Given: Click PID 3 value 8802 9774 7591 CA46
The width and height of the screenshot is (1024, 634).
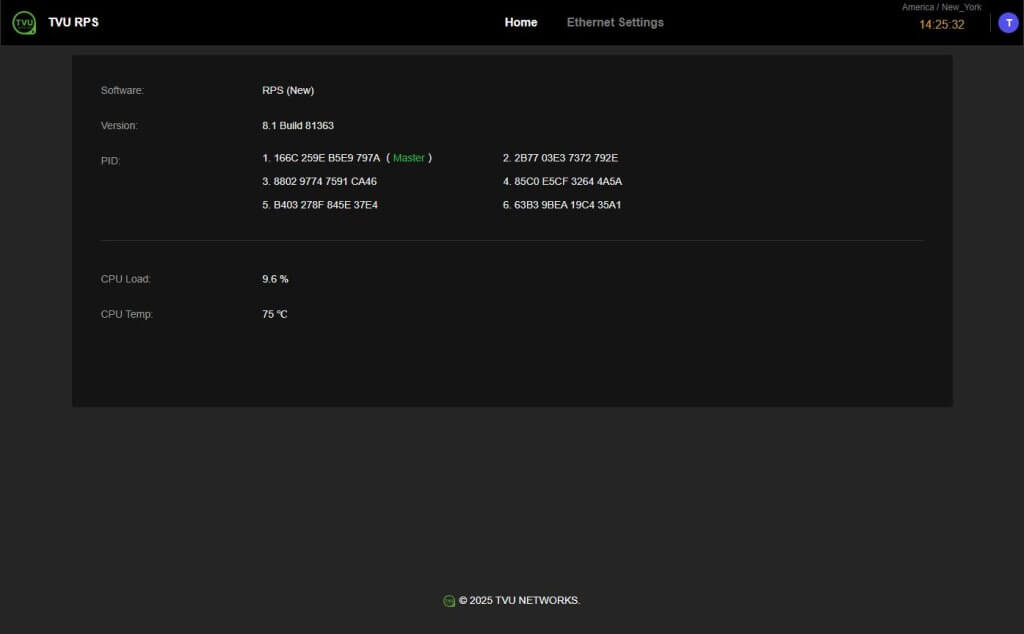Looking at the screenshot, I should pos(325,182).
